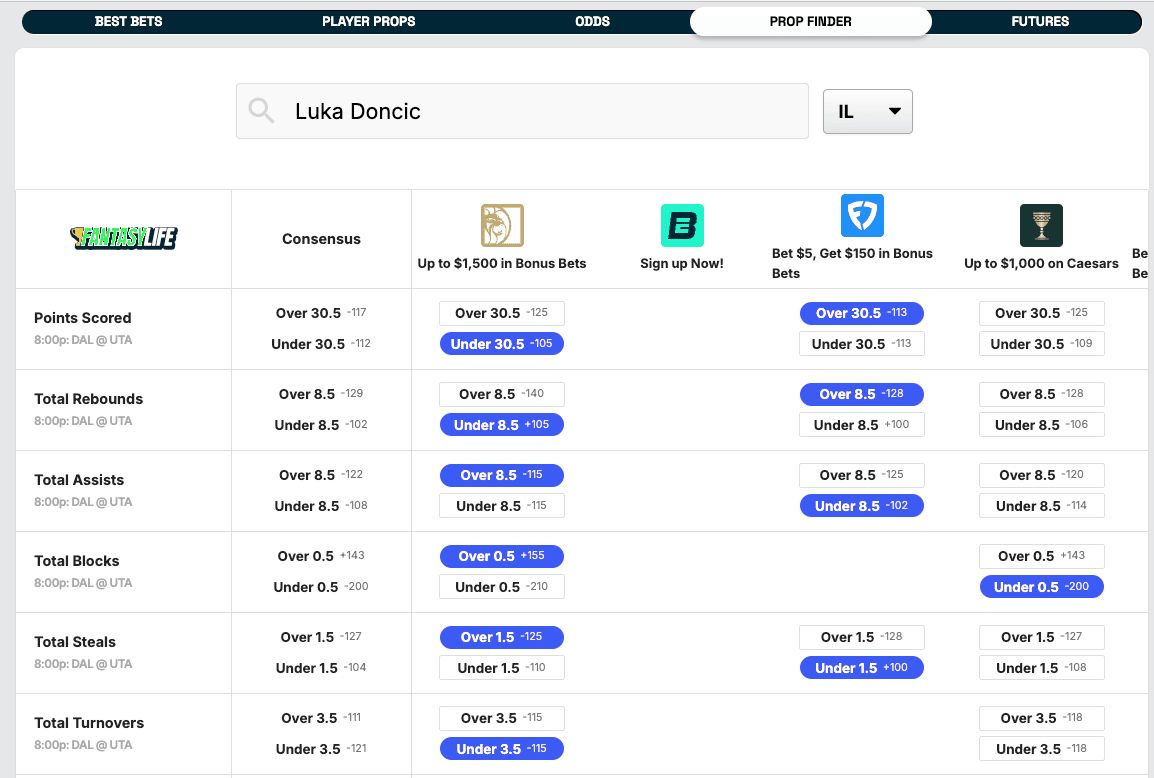Select FanDuel Over 30.5 points -113

tap(861, 313)
